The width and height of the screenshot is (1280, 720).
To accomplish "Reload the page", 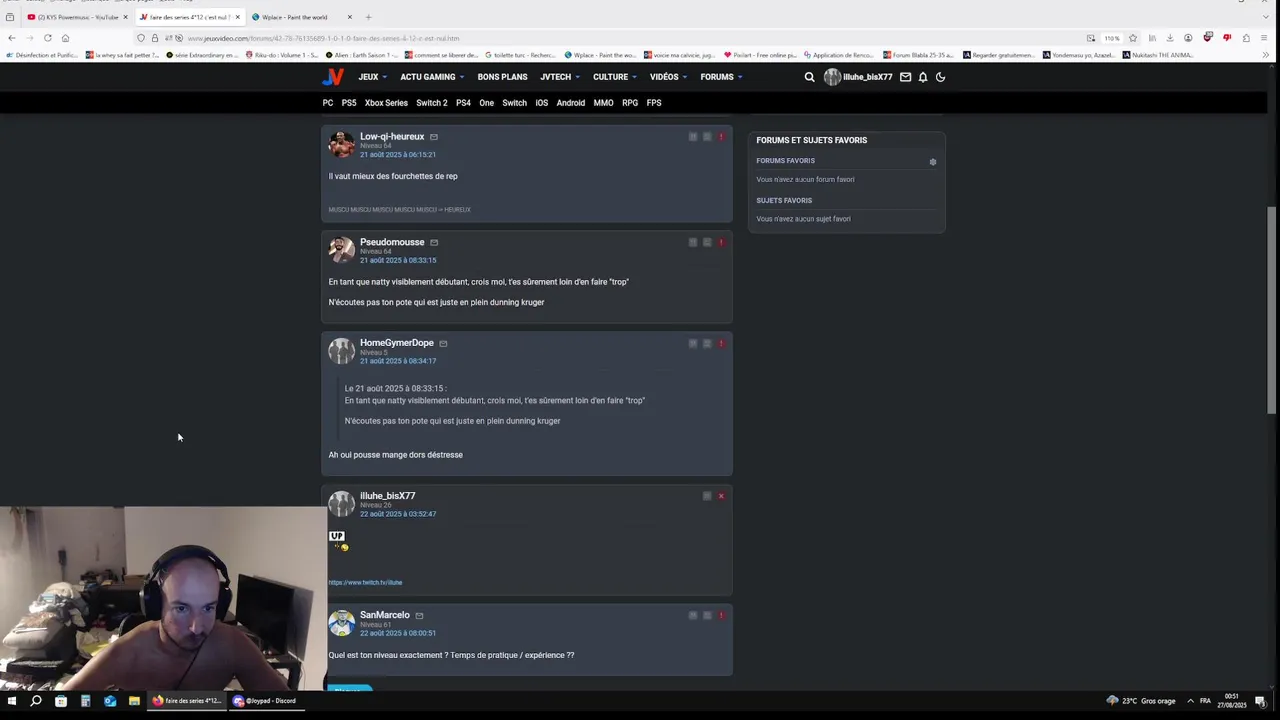I will pos(47,38).
